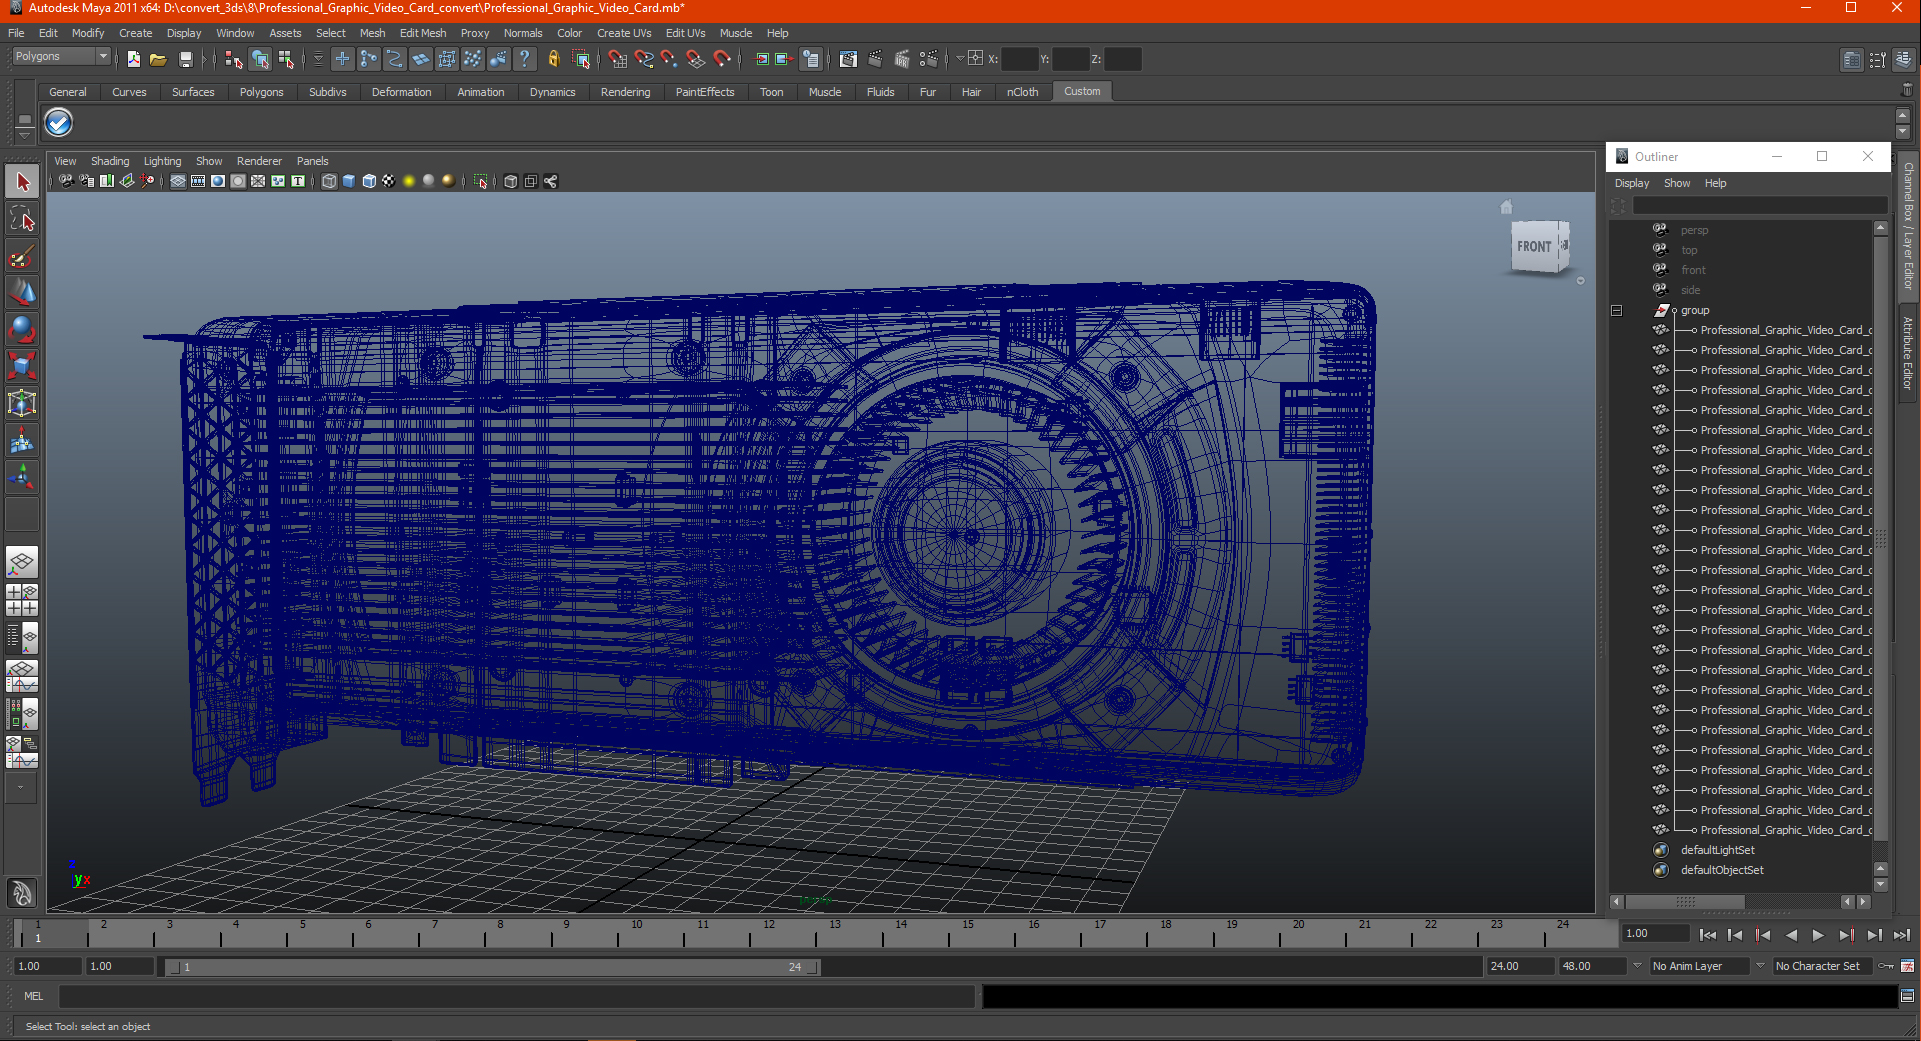Click the FRONT face of view cube
This screenshot has width=1921, height=1041.
(x=1534, y=247)
